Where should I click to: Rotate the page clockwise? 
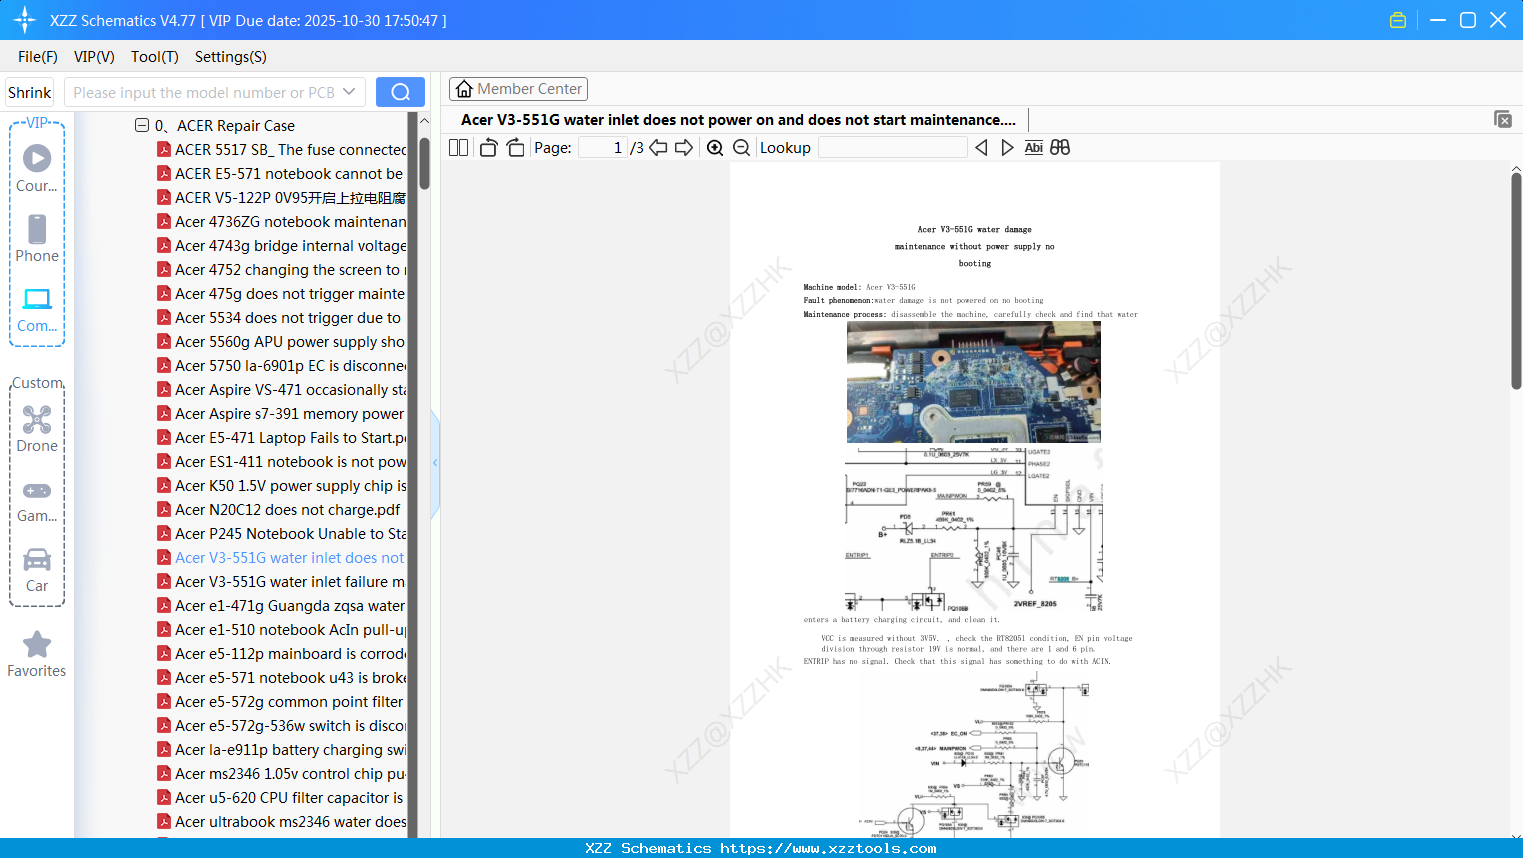515,148
